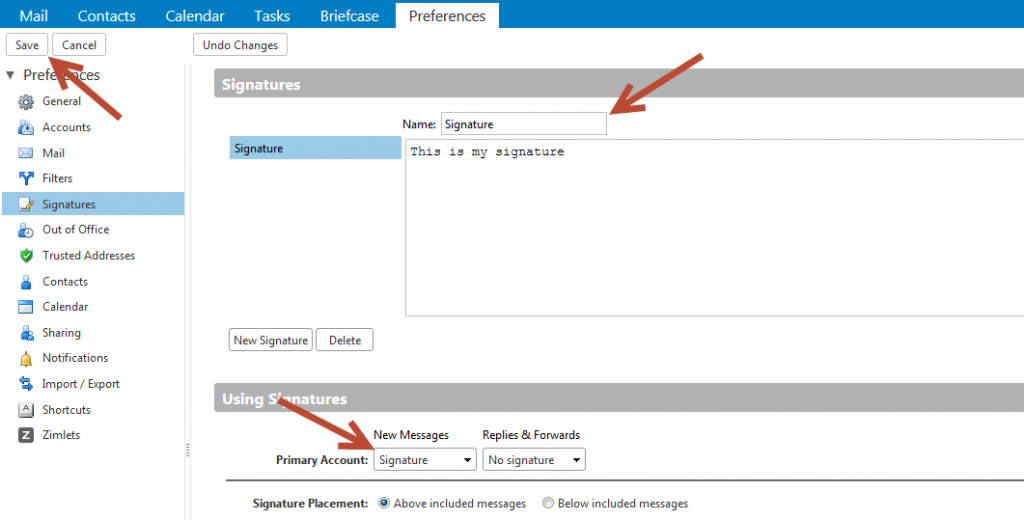The image size is (1024, 520).
Task: Open Out of Office preferences label
Action: pyautogui.click(x=76, y=230)
